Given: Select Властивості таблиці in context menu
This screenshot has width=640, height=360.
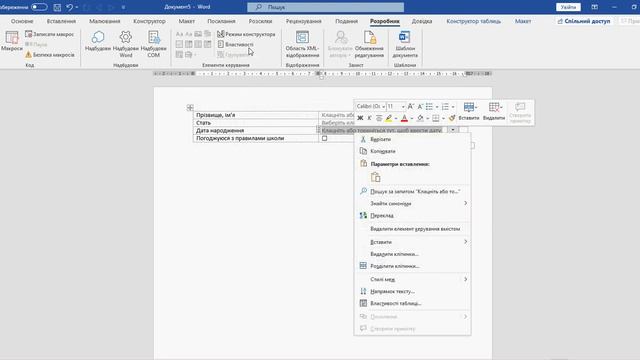Looking at the screenshot, I should pyautogui.click(x=413, y=303).
